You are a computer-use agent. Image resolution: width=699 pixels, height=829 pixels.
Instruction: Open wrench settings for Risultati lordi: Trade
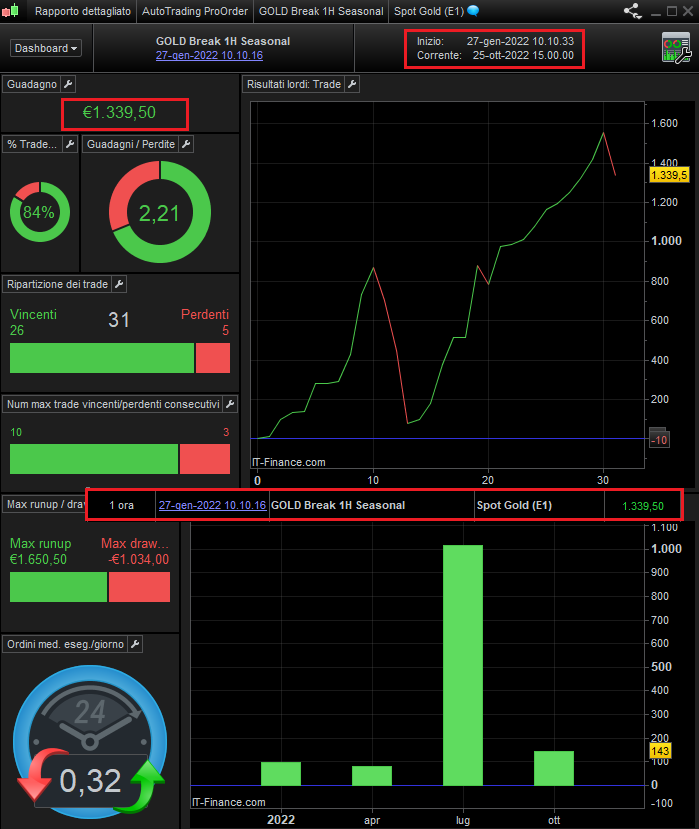click(352, 84)
